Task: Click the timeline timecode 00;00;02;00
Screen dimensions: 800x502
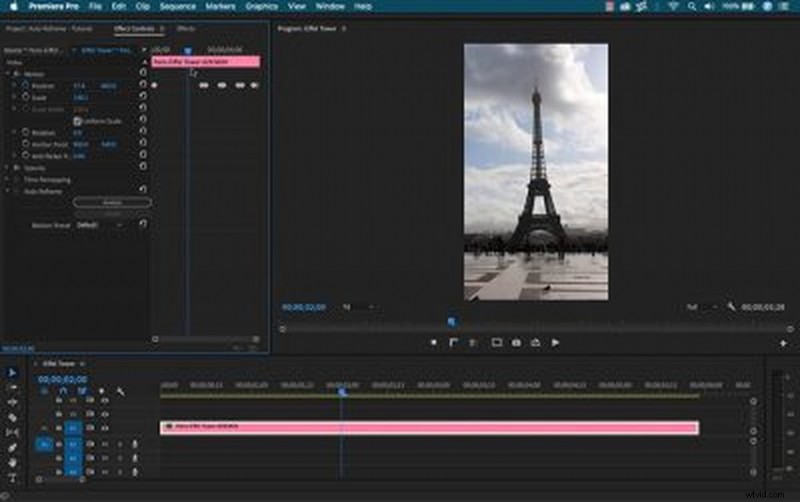Action: point(62,379)
